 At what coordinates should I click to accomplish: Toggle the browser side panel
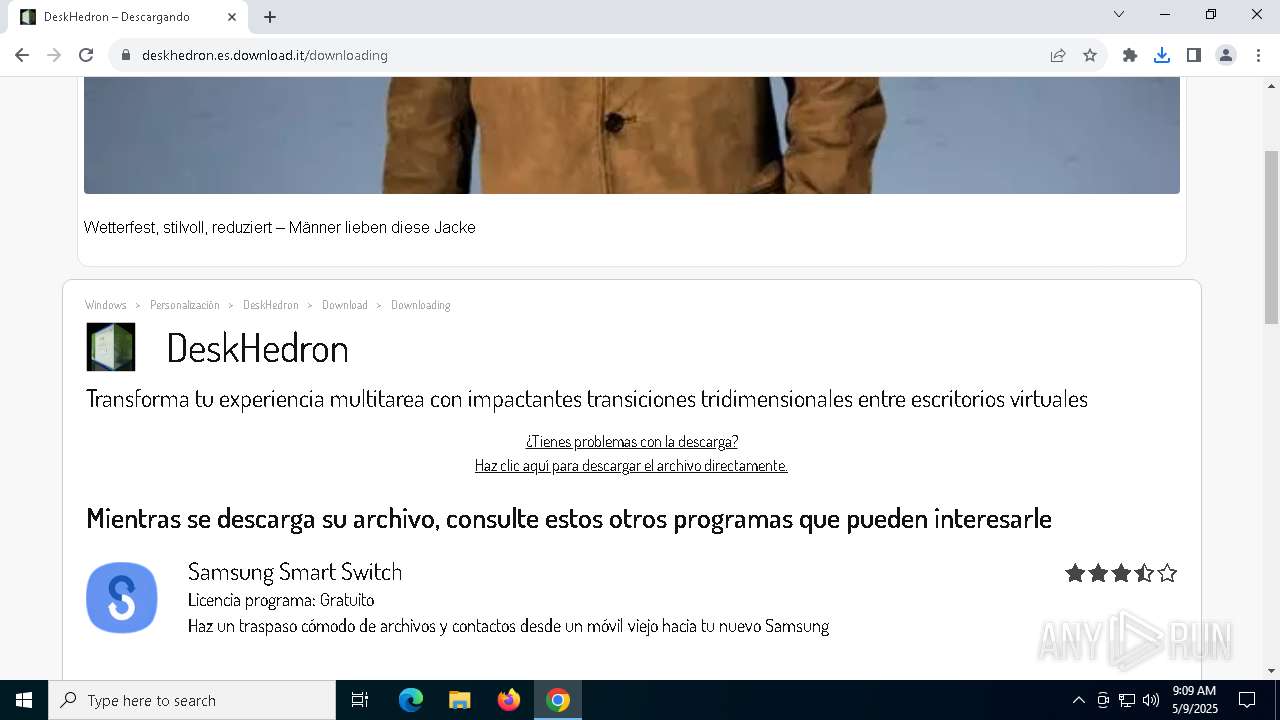pos(1194,55)
